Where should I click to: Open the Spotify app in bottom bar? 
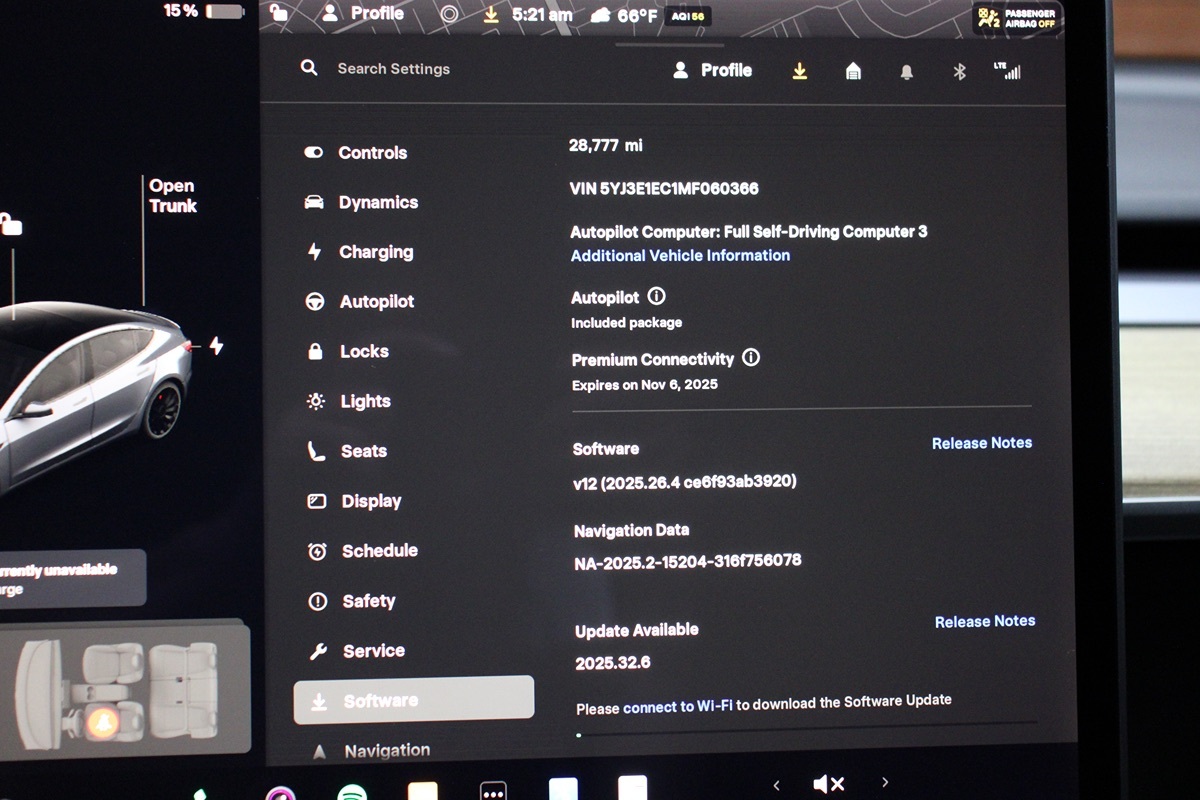(x=350, y=794)
